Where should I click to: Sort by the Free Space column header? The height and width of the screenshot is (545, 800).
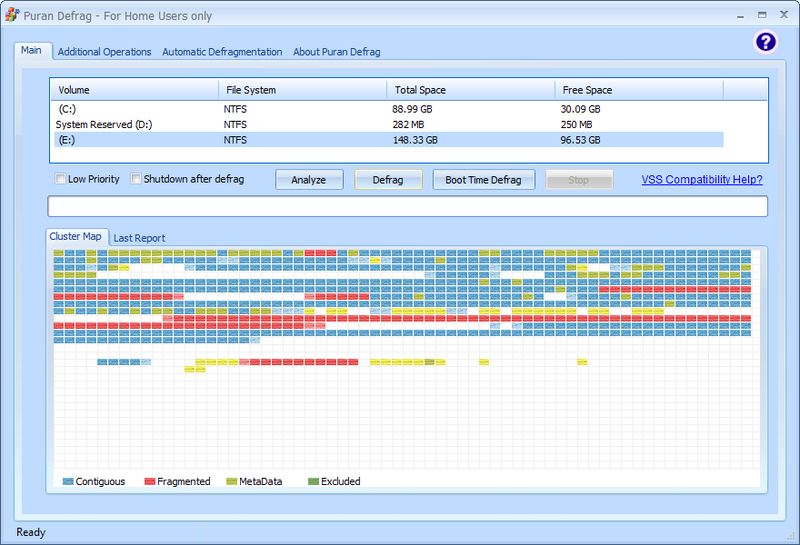click(639, 90)
